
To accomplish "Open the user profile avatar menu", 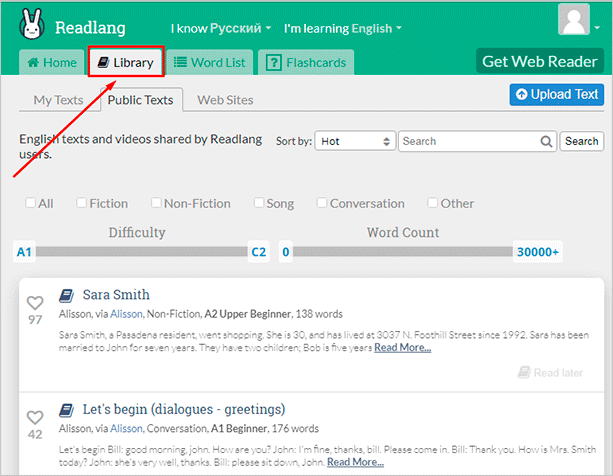I will coord(573,21).
